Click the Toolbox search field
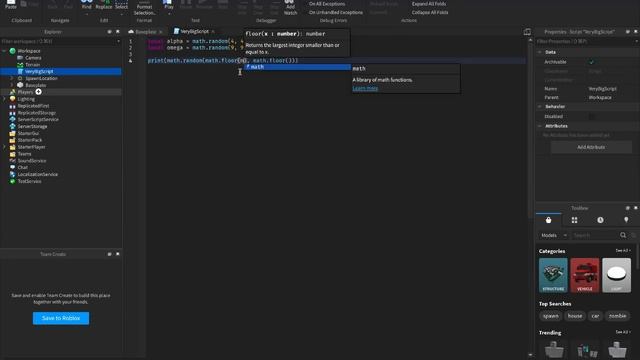The height and width of the screenshot is (360, 640). pyautogui.click(x=594, y=236)
